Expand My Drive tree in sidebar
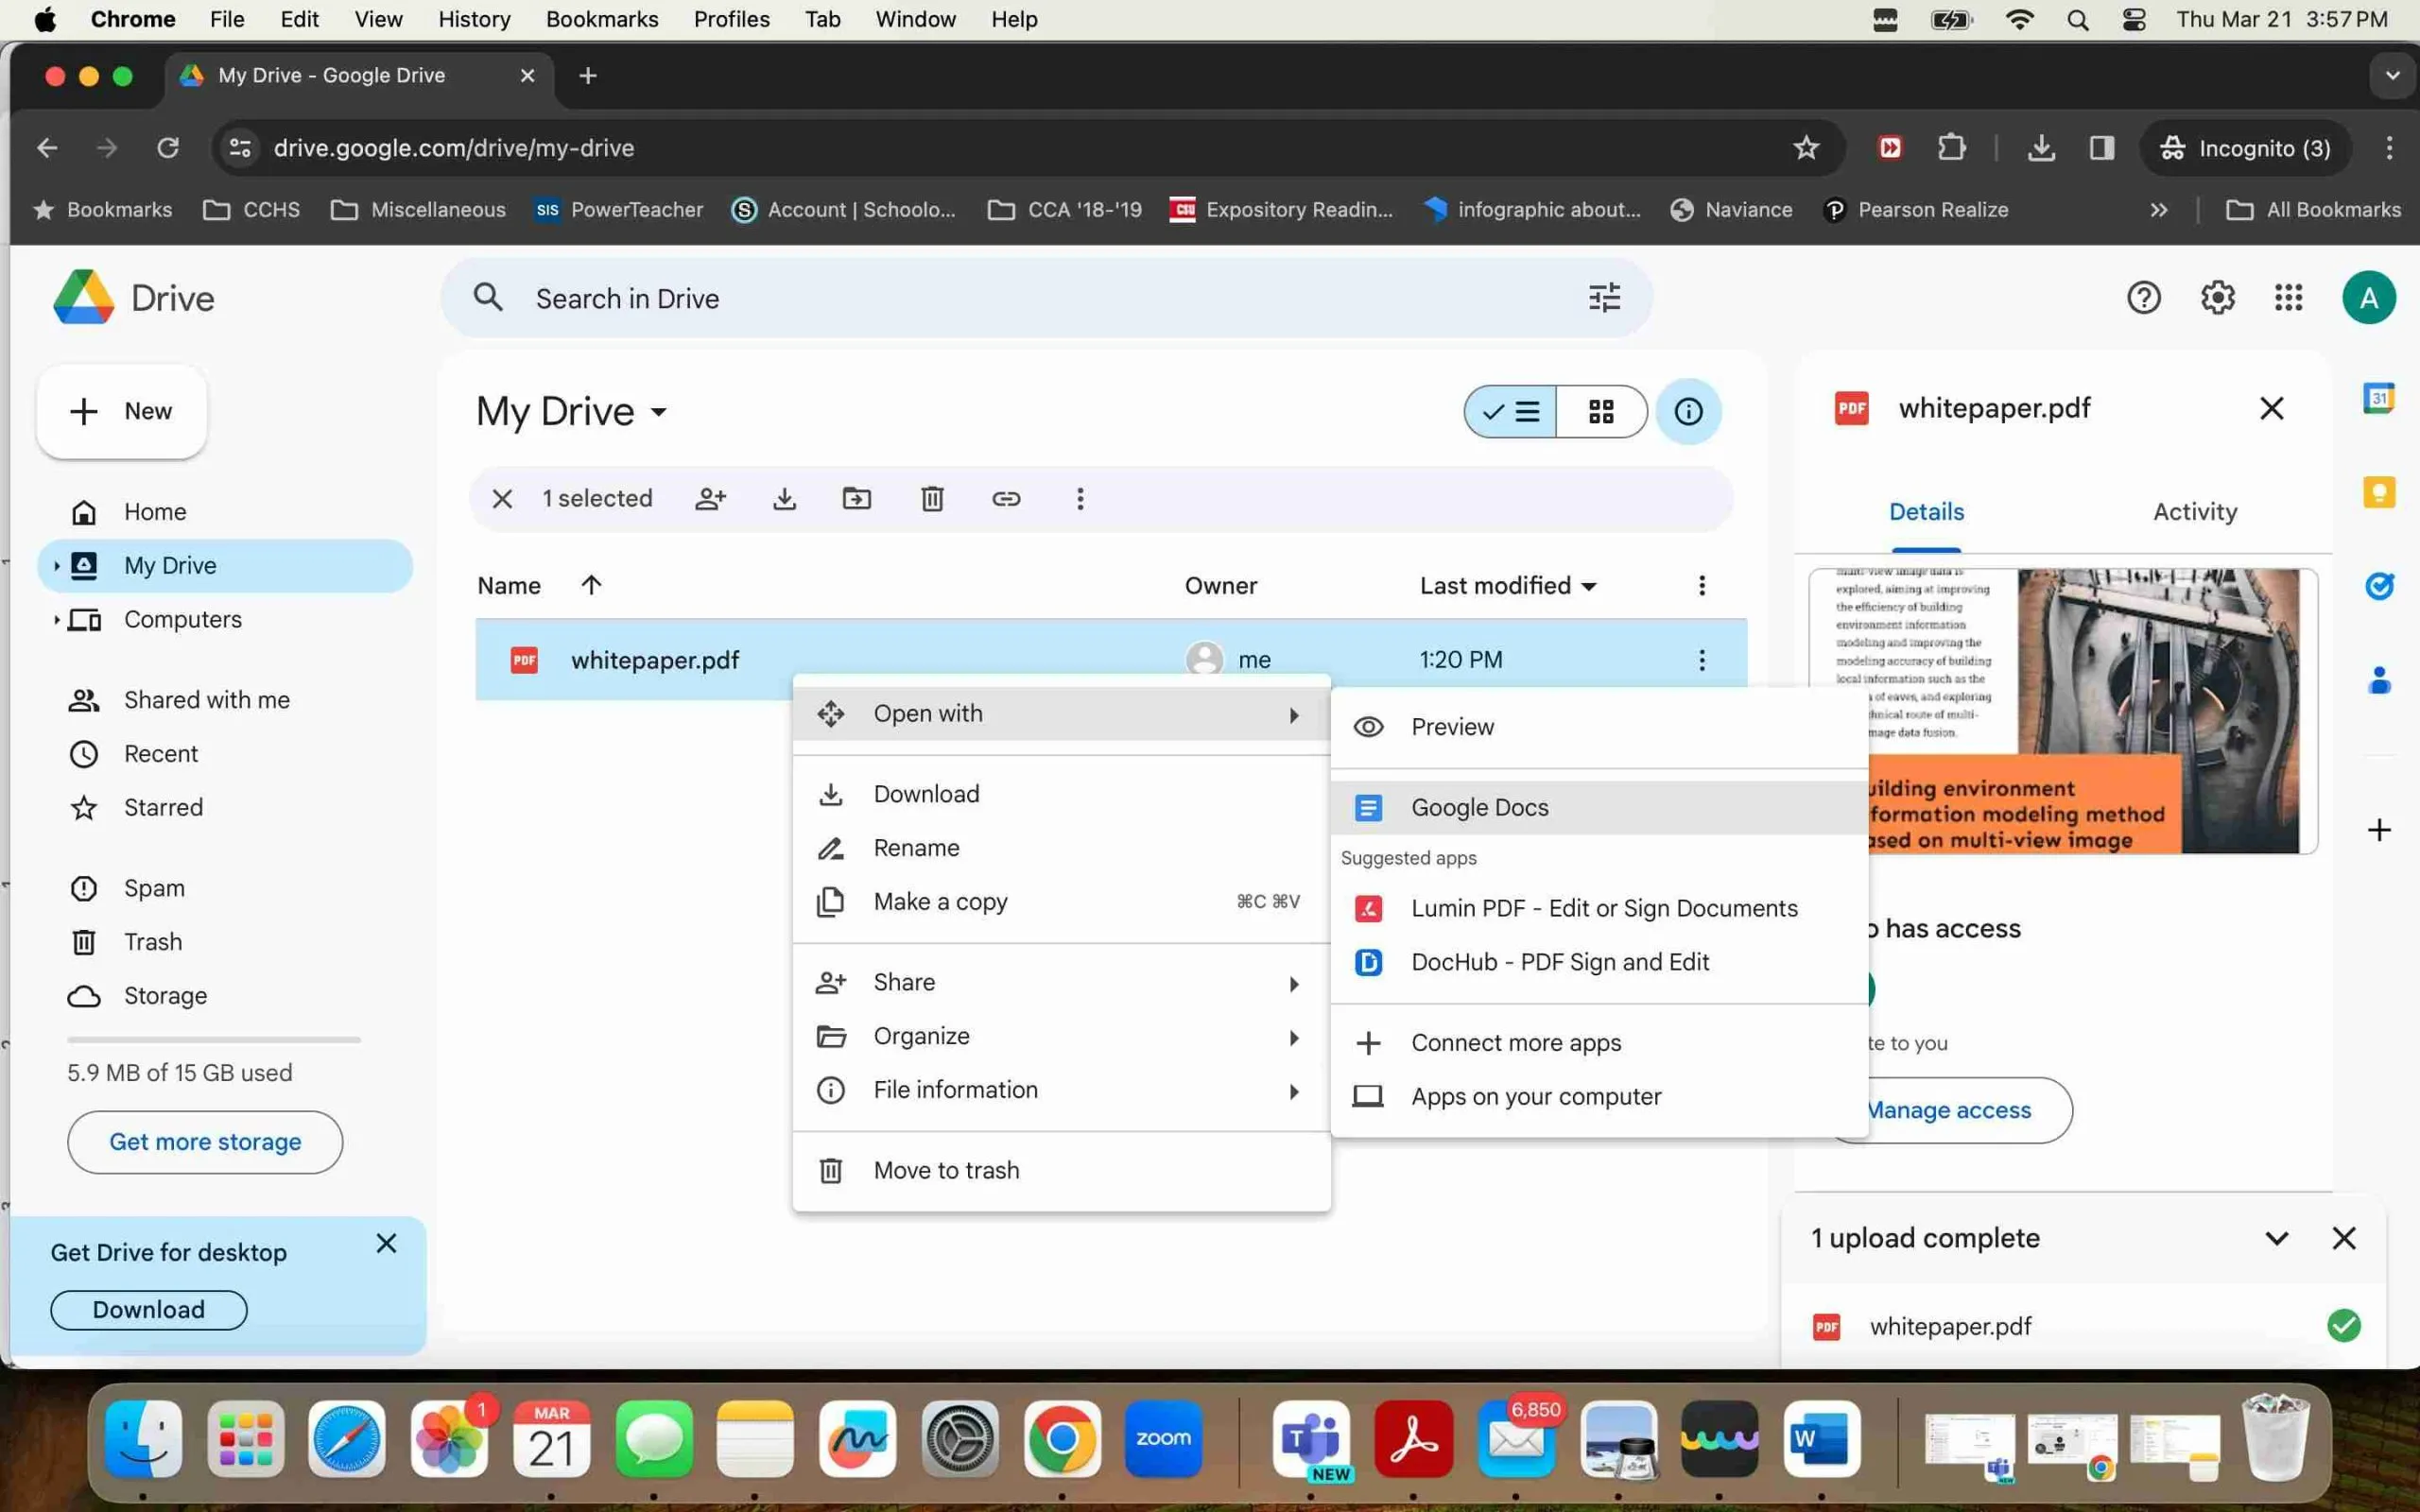2420x1512 pixels. (x=56, y=566)
